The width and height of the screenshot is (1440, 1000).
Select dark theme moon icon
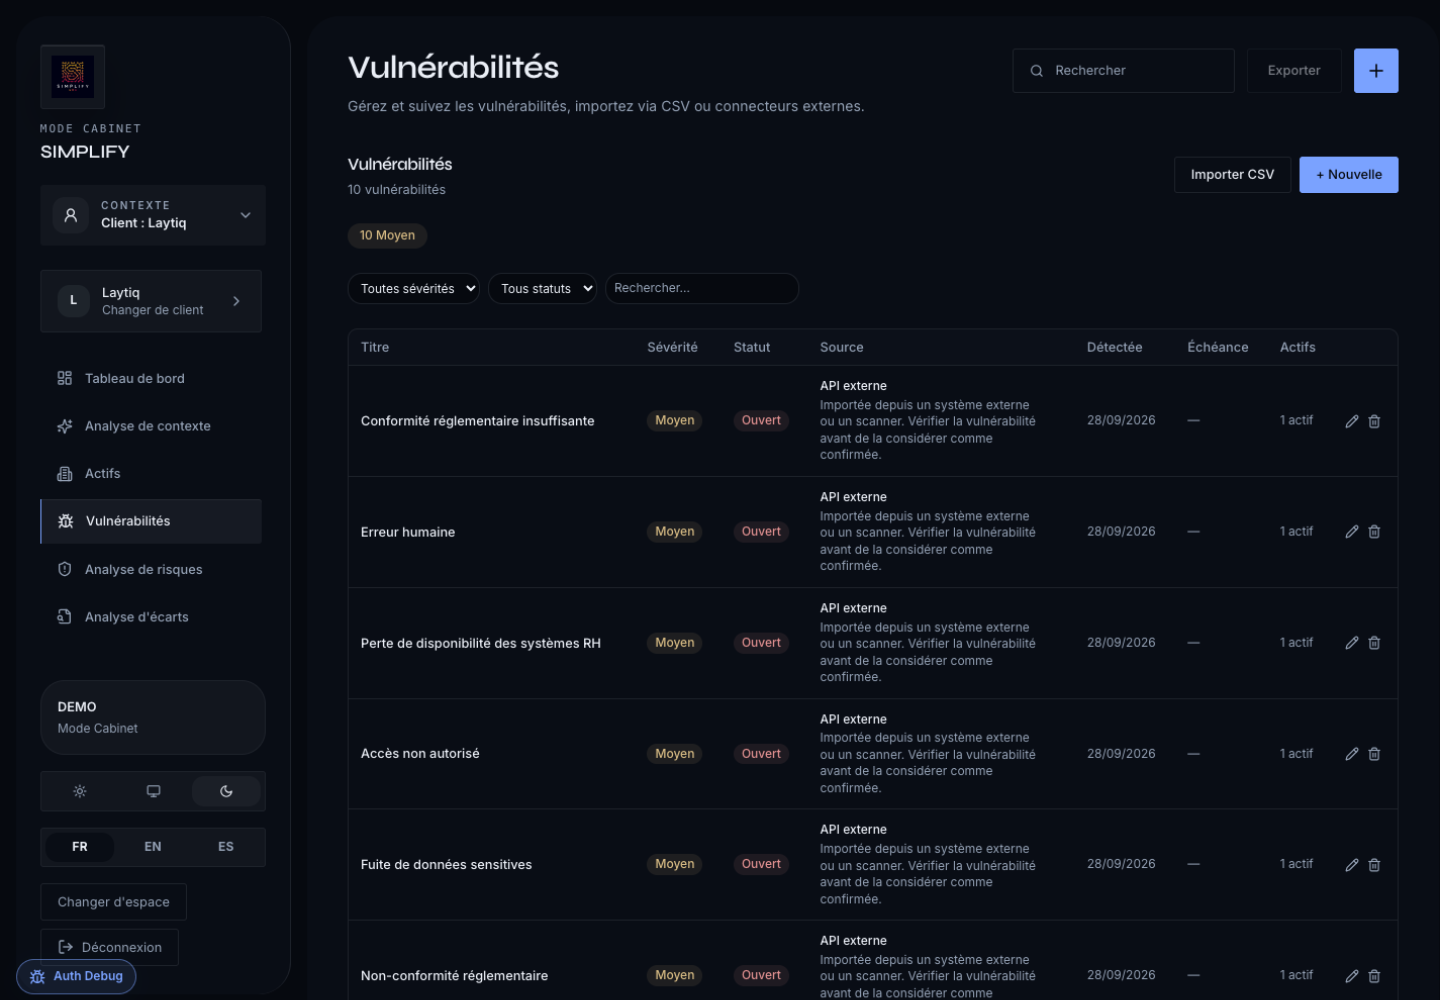pos(226,791)
